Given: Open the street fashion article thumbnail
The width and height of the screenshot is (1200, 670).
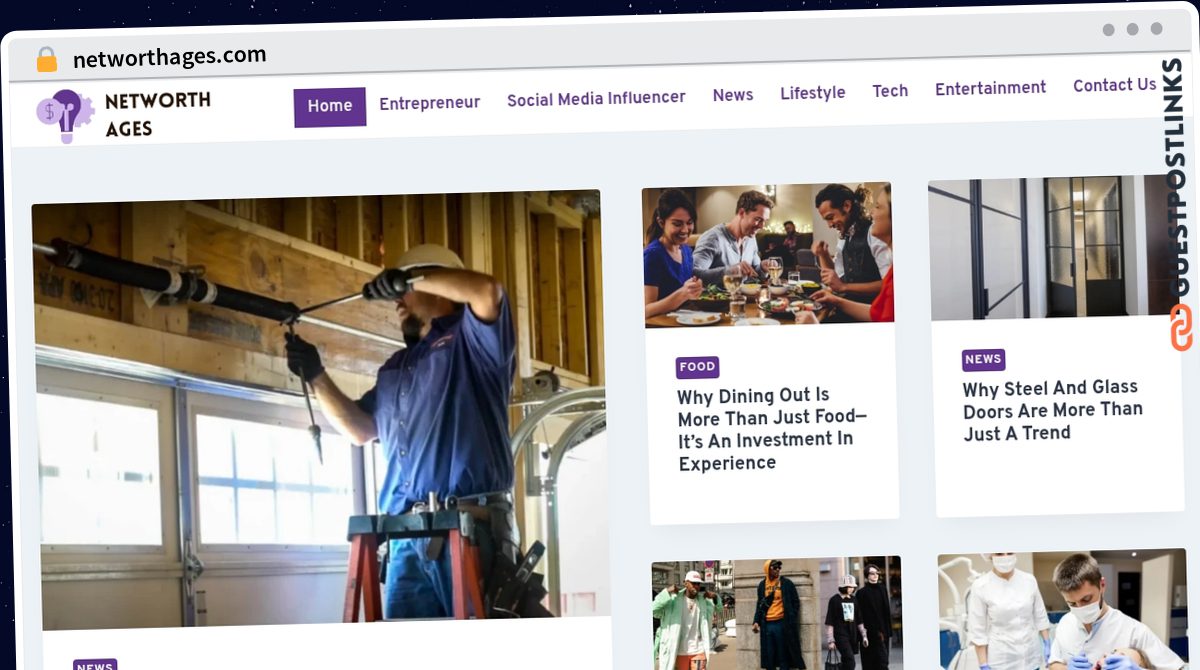Looking at the screenshot, I should [x=777, y=613].
